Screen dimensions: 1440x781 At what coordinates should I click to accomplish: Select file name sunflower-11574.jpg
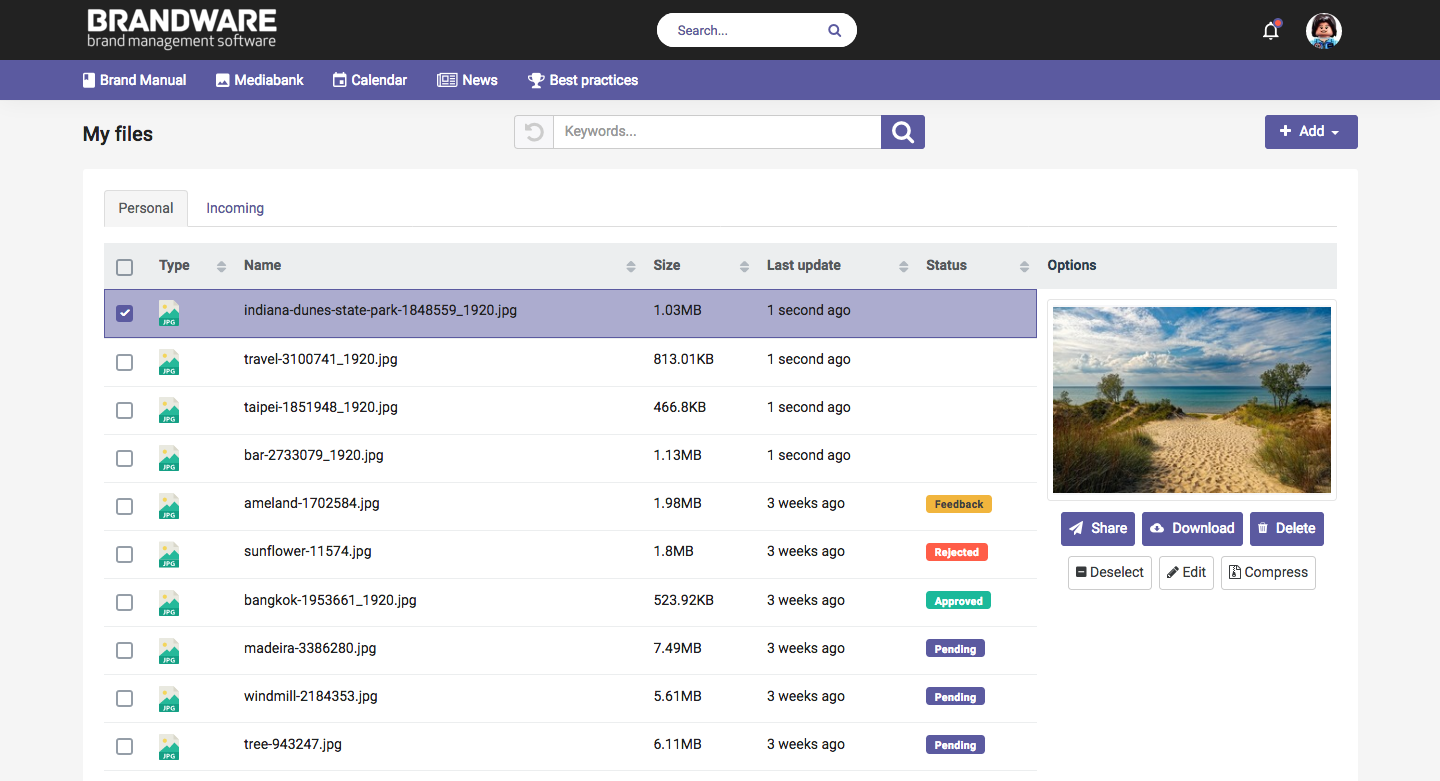(308, 551)
